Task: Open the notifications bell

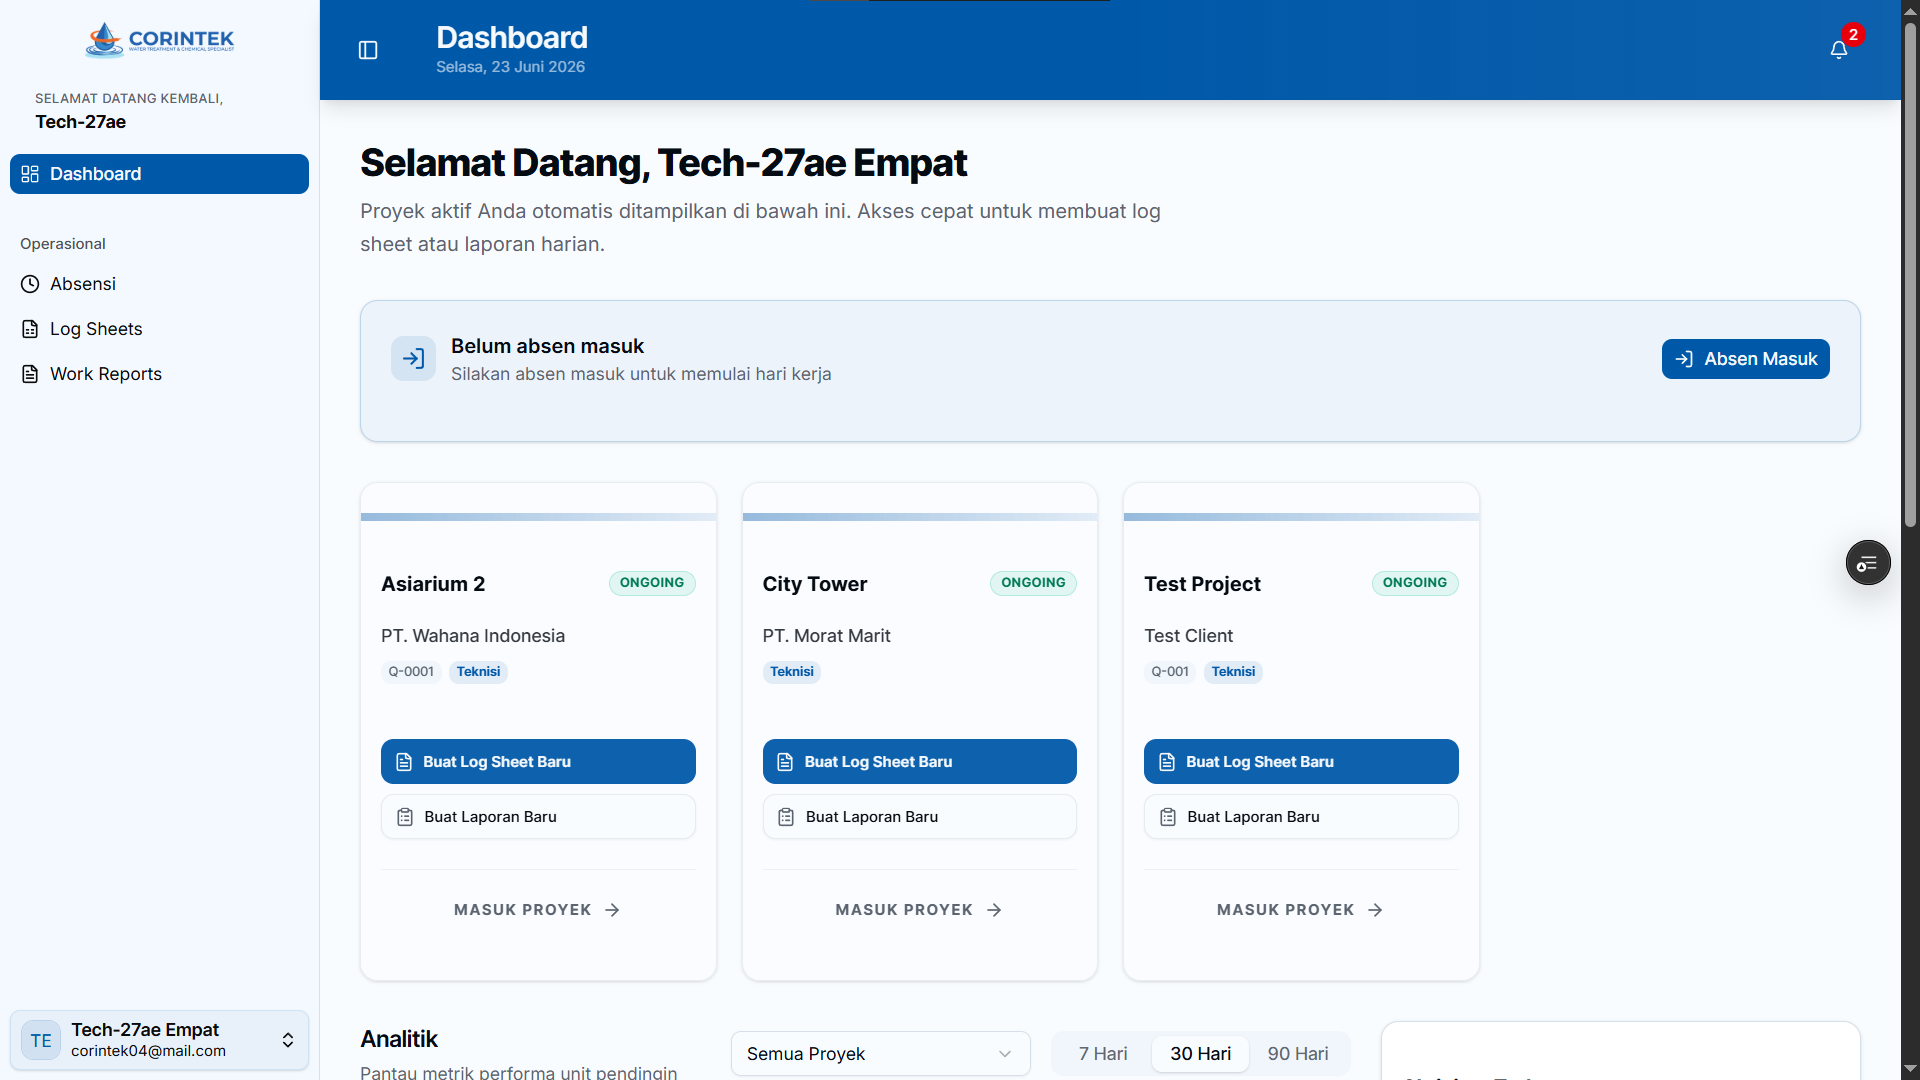Action: click(1839, 50)
